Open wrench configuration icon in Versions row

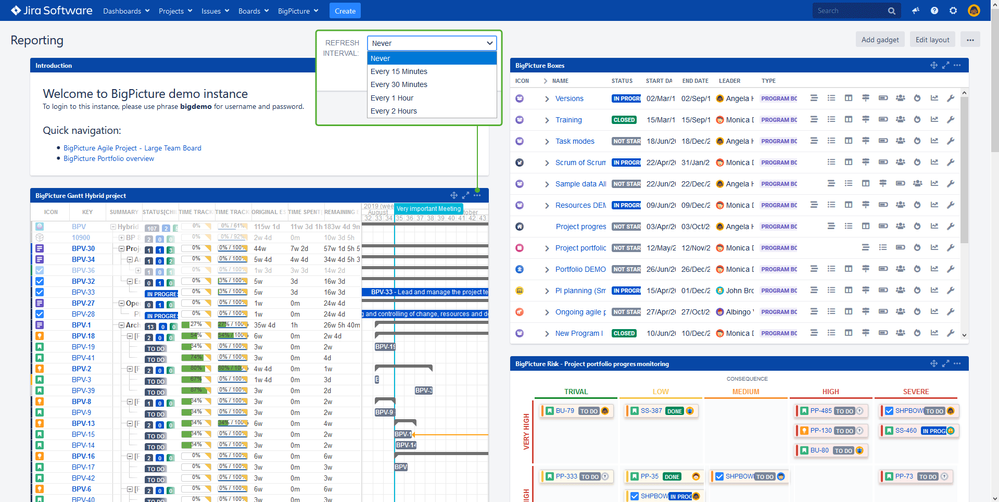951,98
